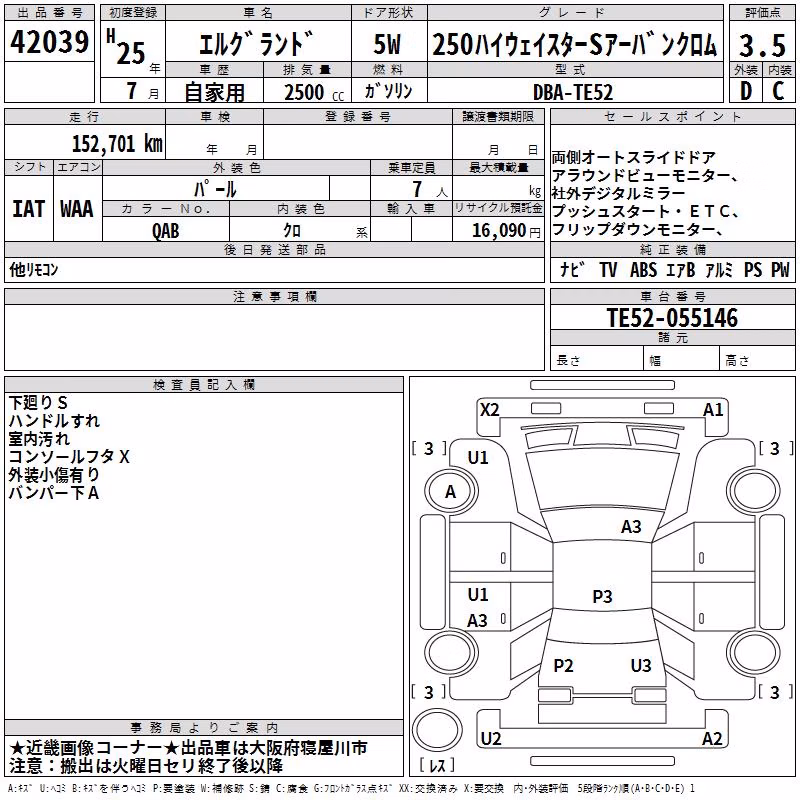Select lot number 42039
Image resolution: width=800 pixels, height=800 pixels.
[x=49, y=42]
